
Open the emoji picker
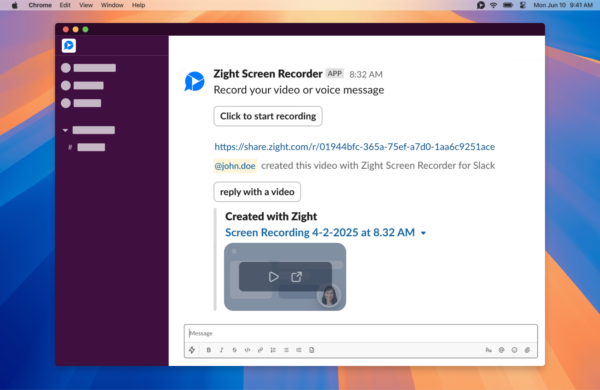point(515,350)
